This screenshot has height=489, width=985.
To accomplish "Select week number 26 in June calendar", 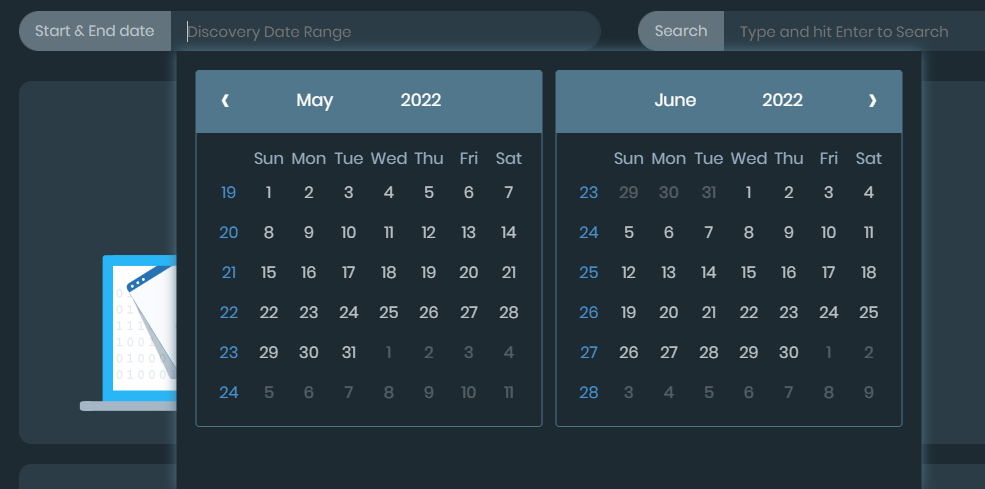I will click(x=589, y=313).
